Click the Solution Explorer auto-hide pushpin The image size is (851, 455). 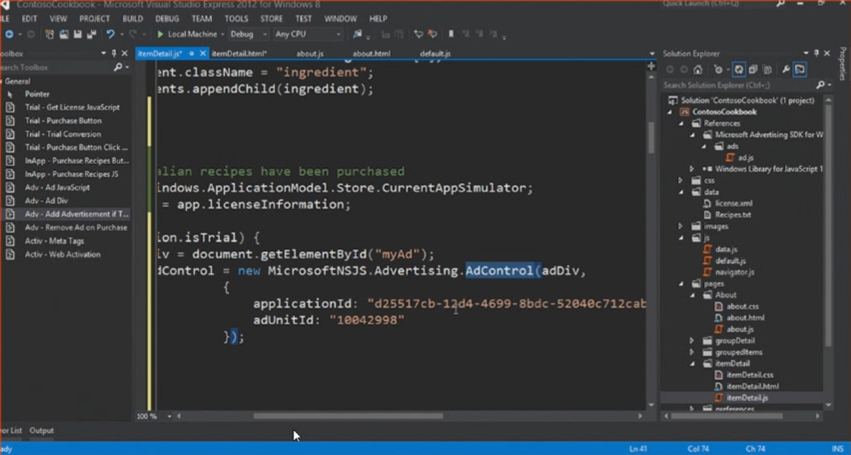pos(816,53)
